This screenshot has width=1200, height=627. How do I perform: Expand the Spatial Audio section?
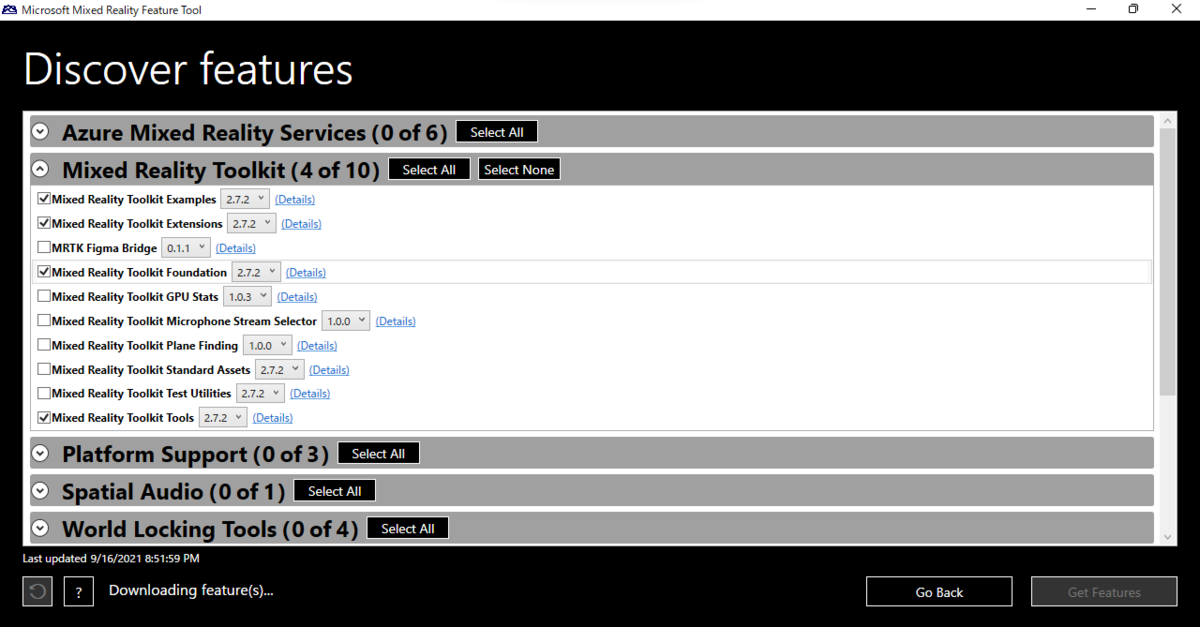(x=40, y=491)
